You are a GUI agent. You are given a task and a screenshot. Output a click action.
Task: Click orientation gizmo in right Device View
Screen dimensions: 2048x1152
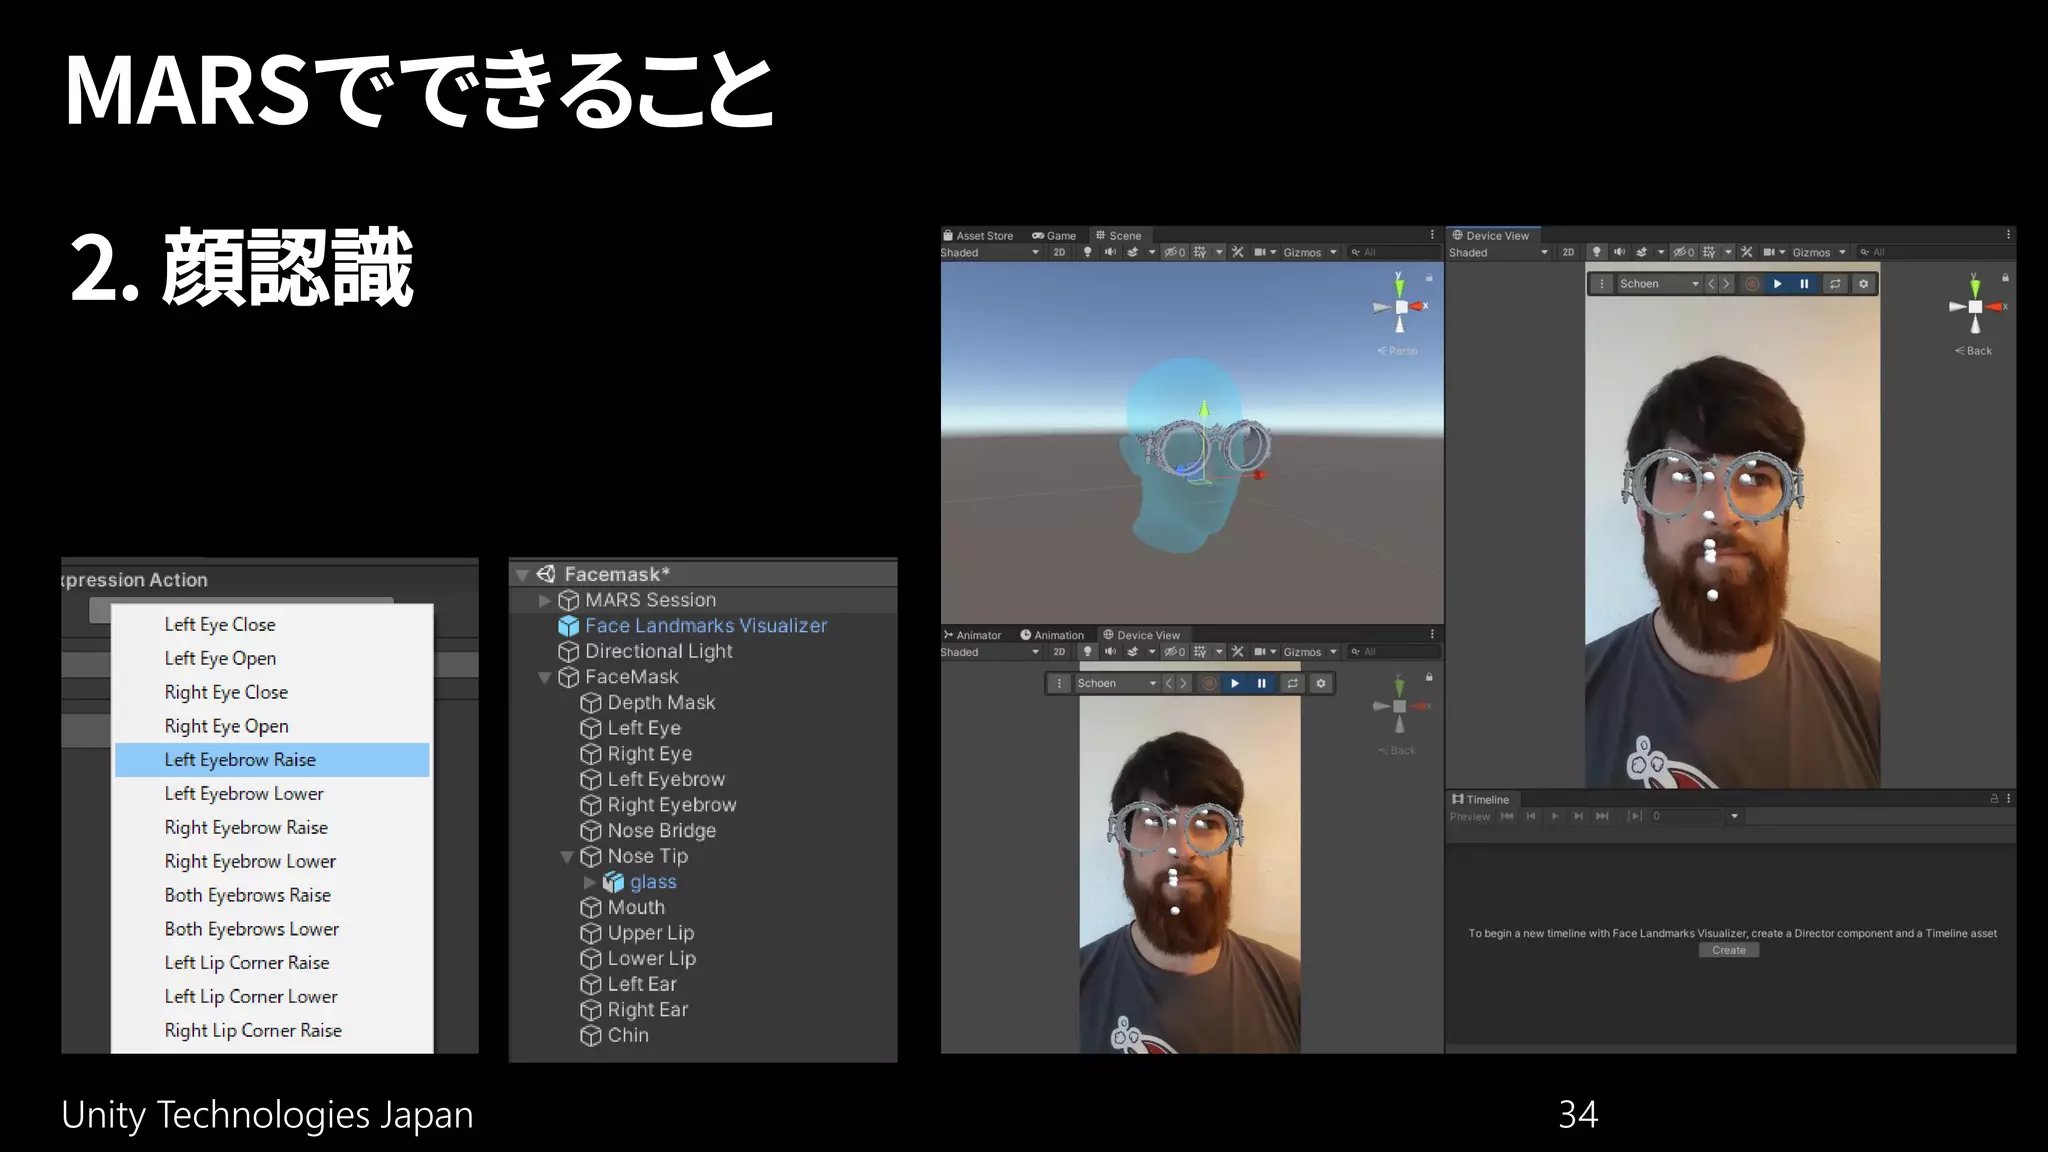pos(1976,305)
